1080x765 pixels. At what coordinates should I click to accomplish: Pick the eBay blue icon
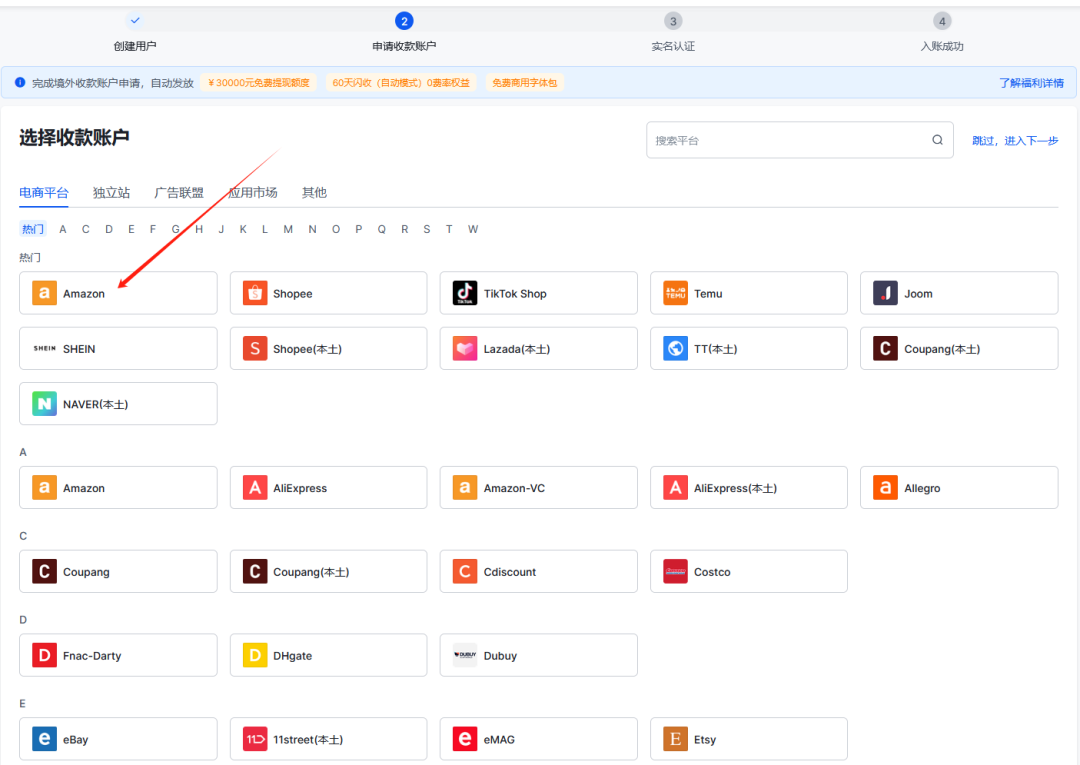pos(44,739)
